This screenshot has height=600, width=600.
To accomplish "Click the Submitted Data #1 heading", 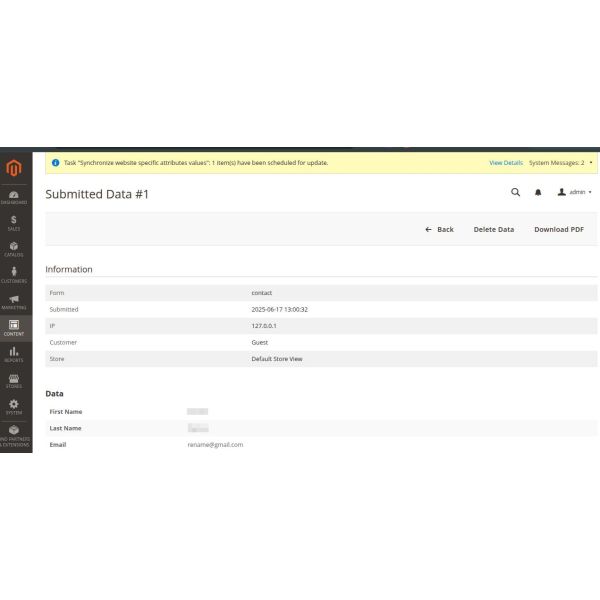I will coord(97,194).
